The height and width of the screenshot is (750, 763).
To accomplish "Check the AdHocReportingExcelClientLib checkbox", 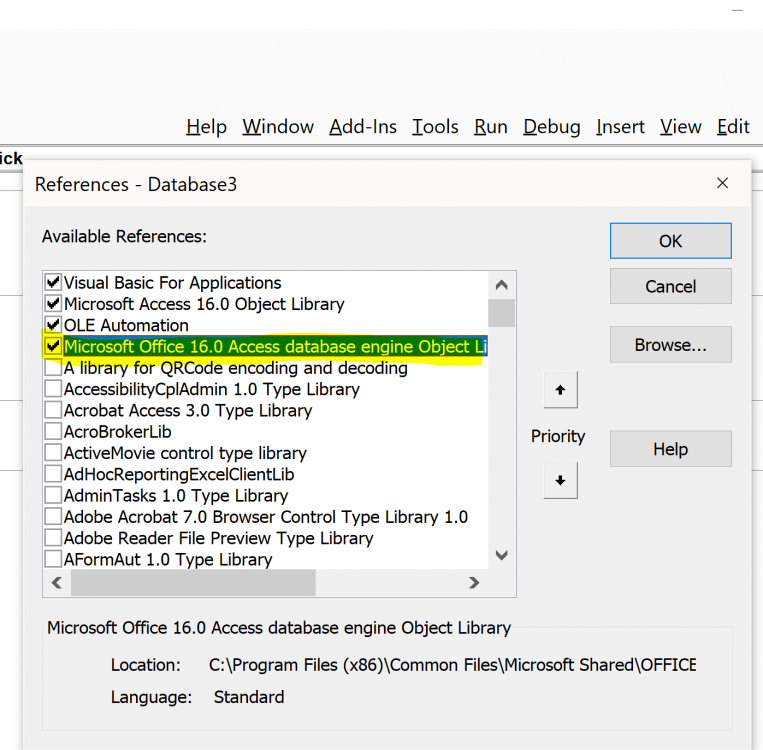I will (53, 474).
